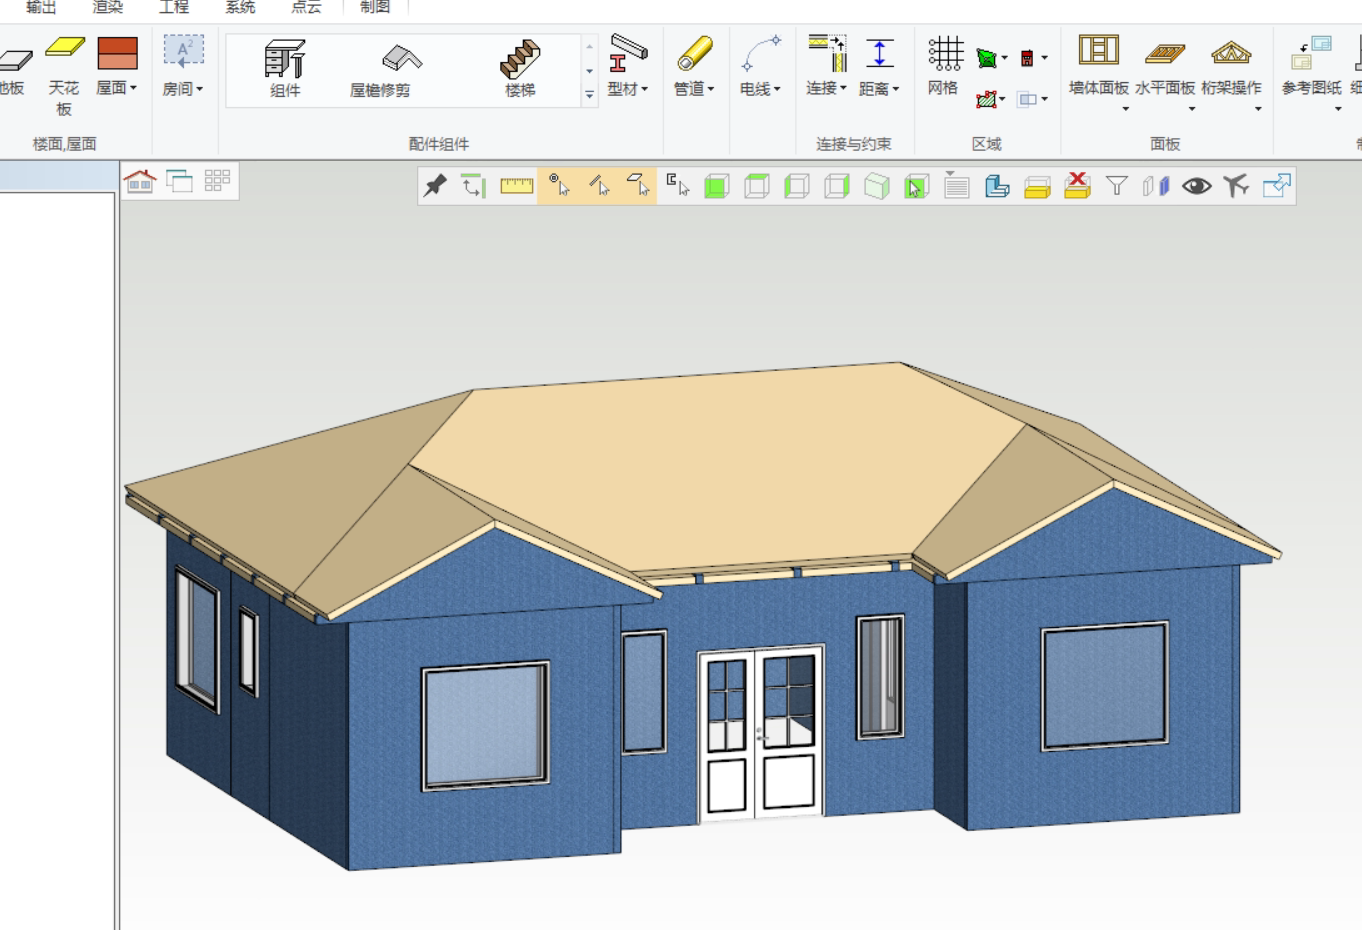Viewport: 1362px width, 930px height.
Task: Select the 楼梯 stairs tool
Action: pos(520,68)
